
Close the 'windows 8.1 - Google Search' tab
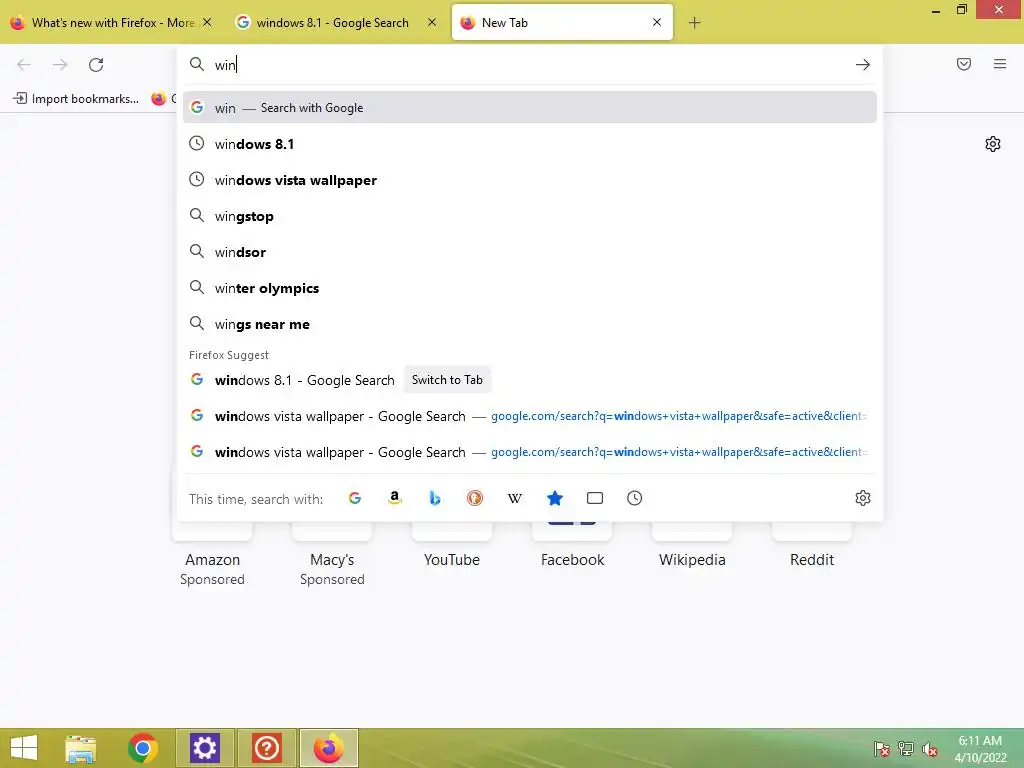tap(432, 22)
